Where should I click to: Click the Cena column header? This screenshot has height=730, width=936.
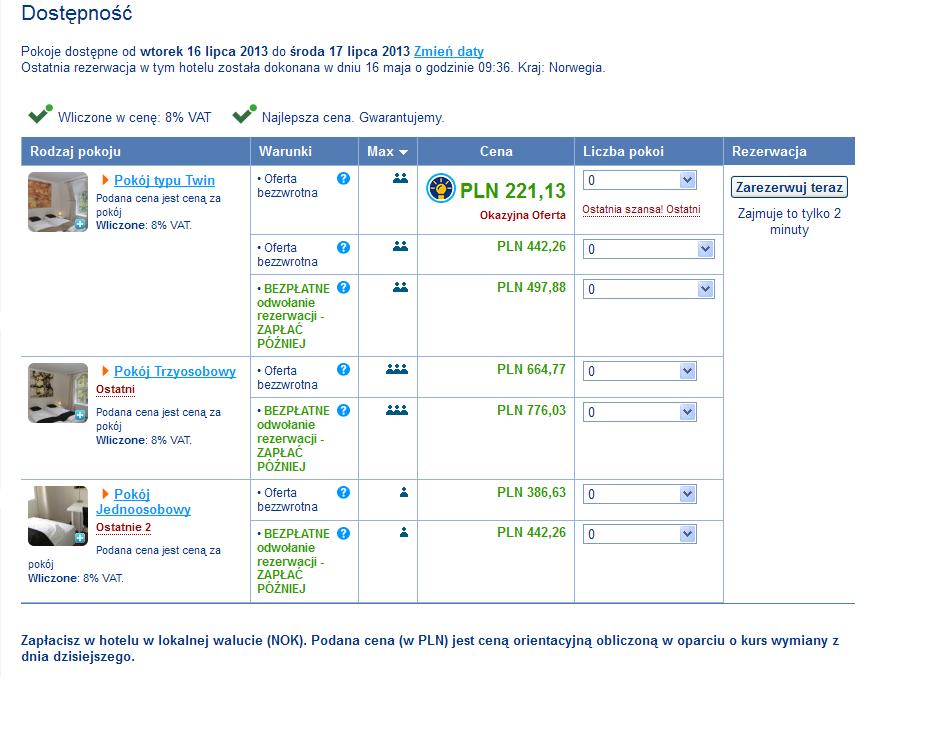tap(496, 152)
